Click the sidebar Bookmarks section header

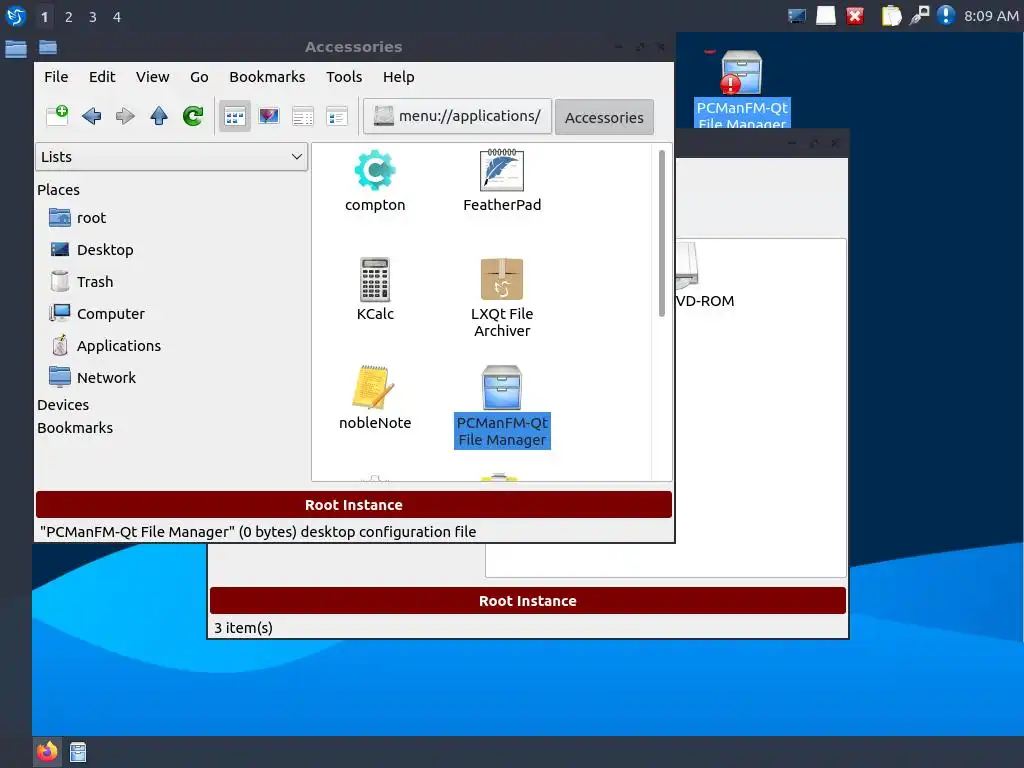pyautogui.click(x=74, y=428)
